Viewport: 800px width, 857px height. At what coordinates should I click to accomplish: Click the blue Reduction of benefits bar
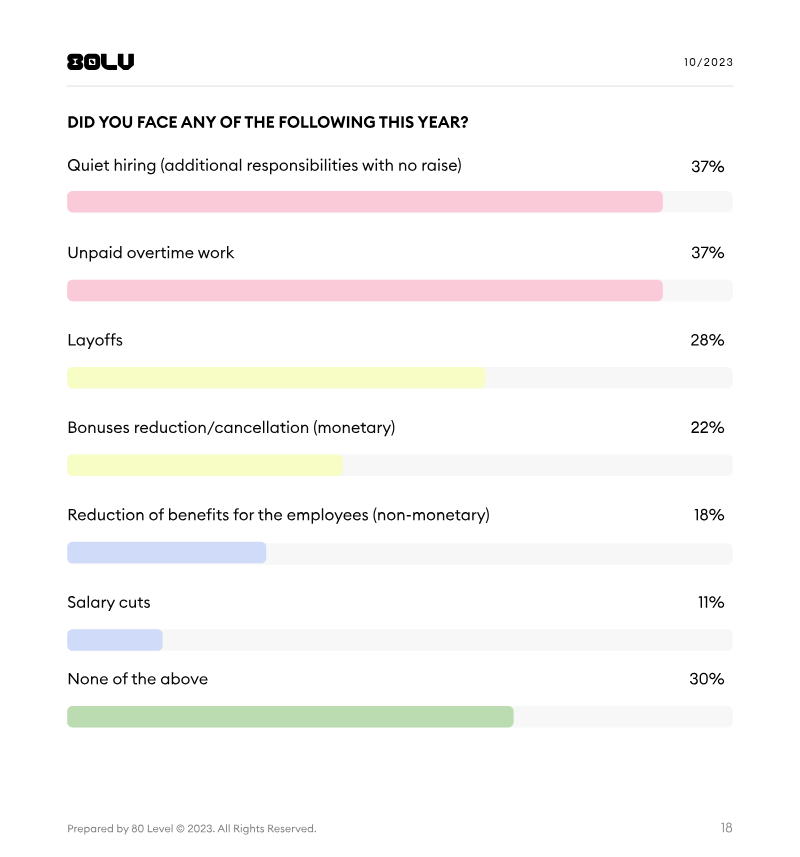(166, 553)
